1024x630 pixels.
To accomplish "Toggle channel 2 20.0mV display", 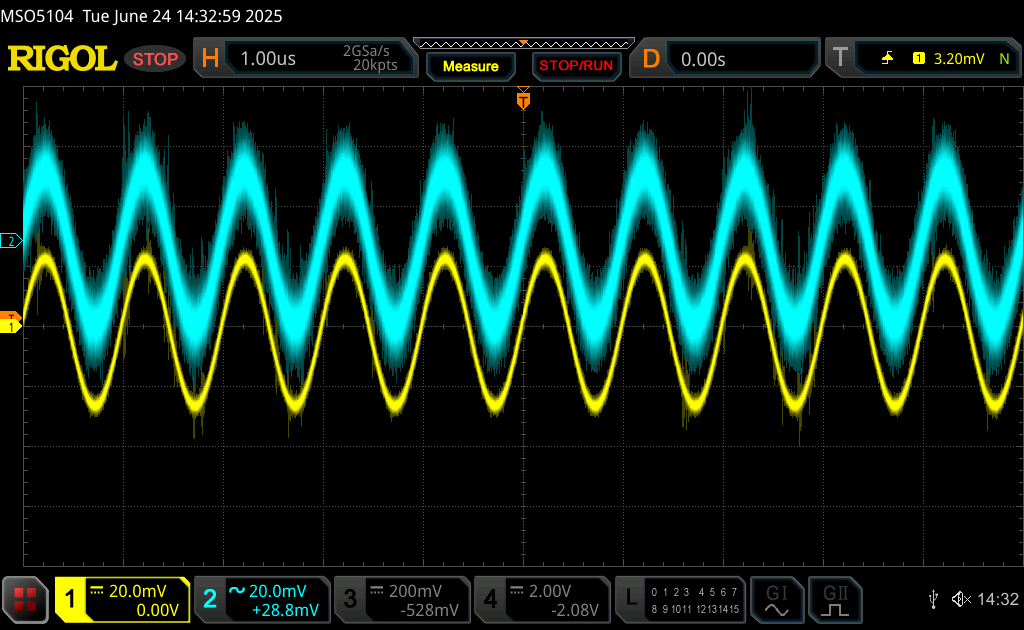I will [262, 599].
